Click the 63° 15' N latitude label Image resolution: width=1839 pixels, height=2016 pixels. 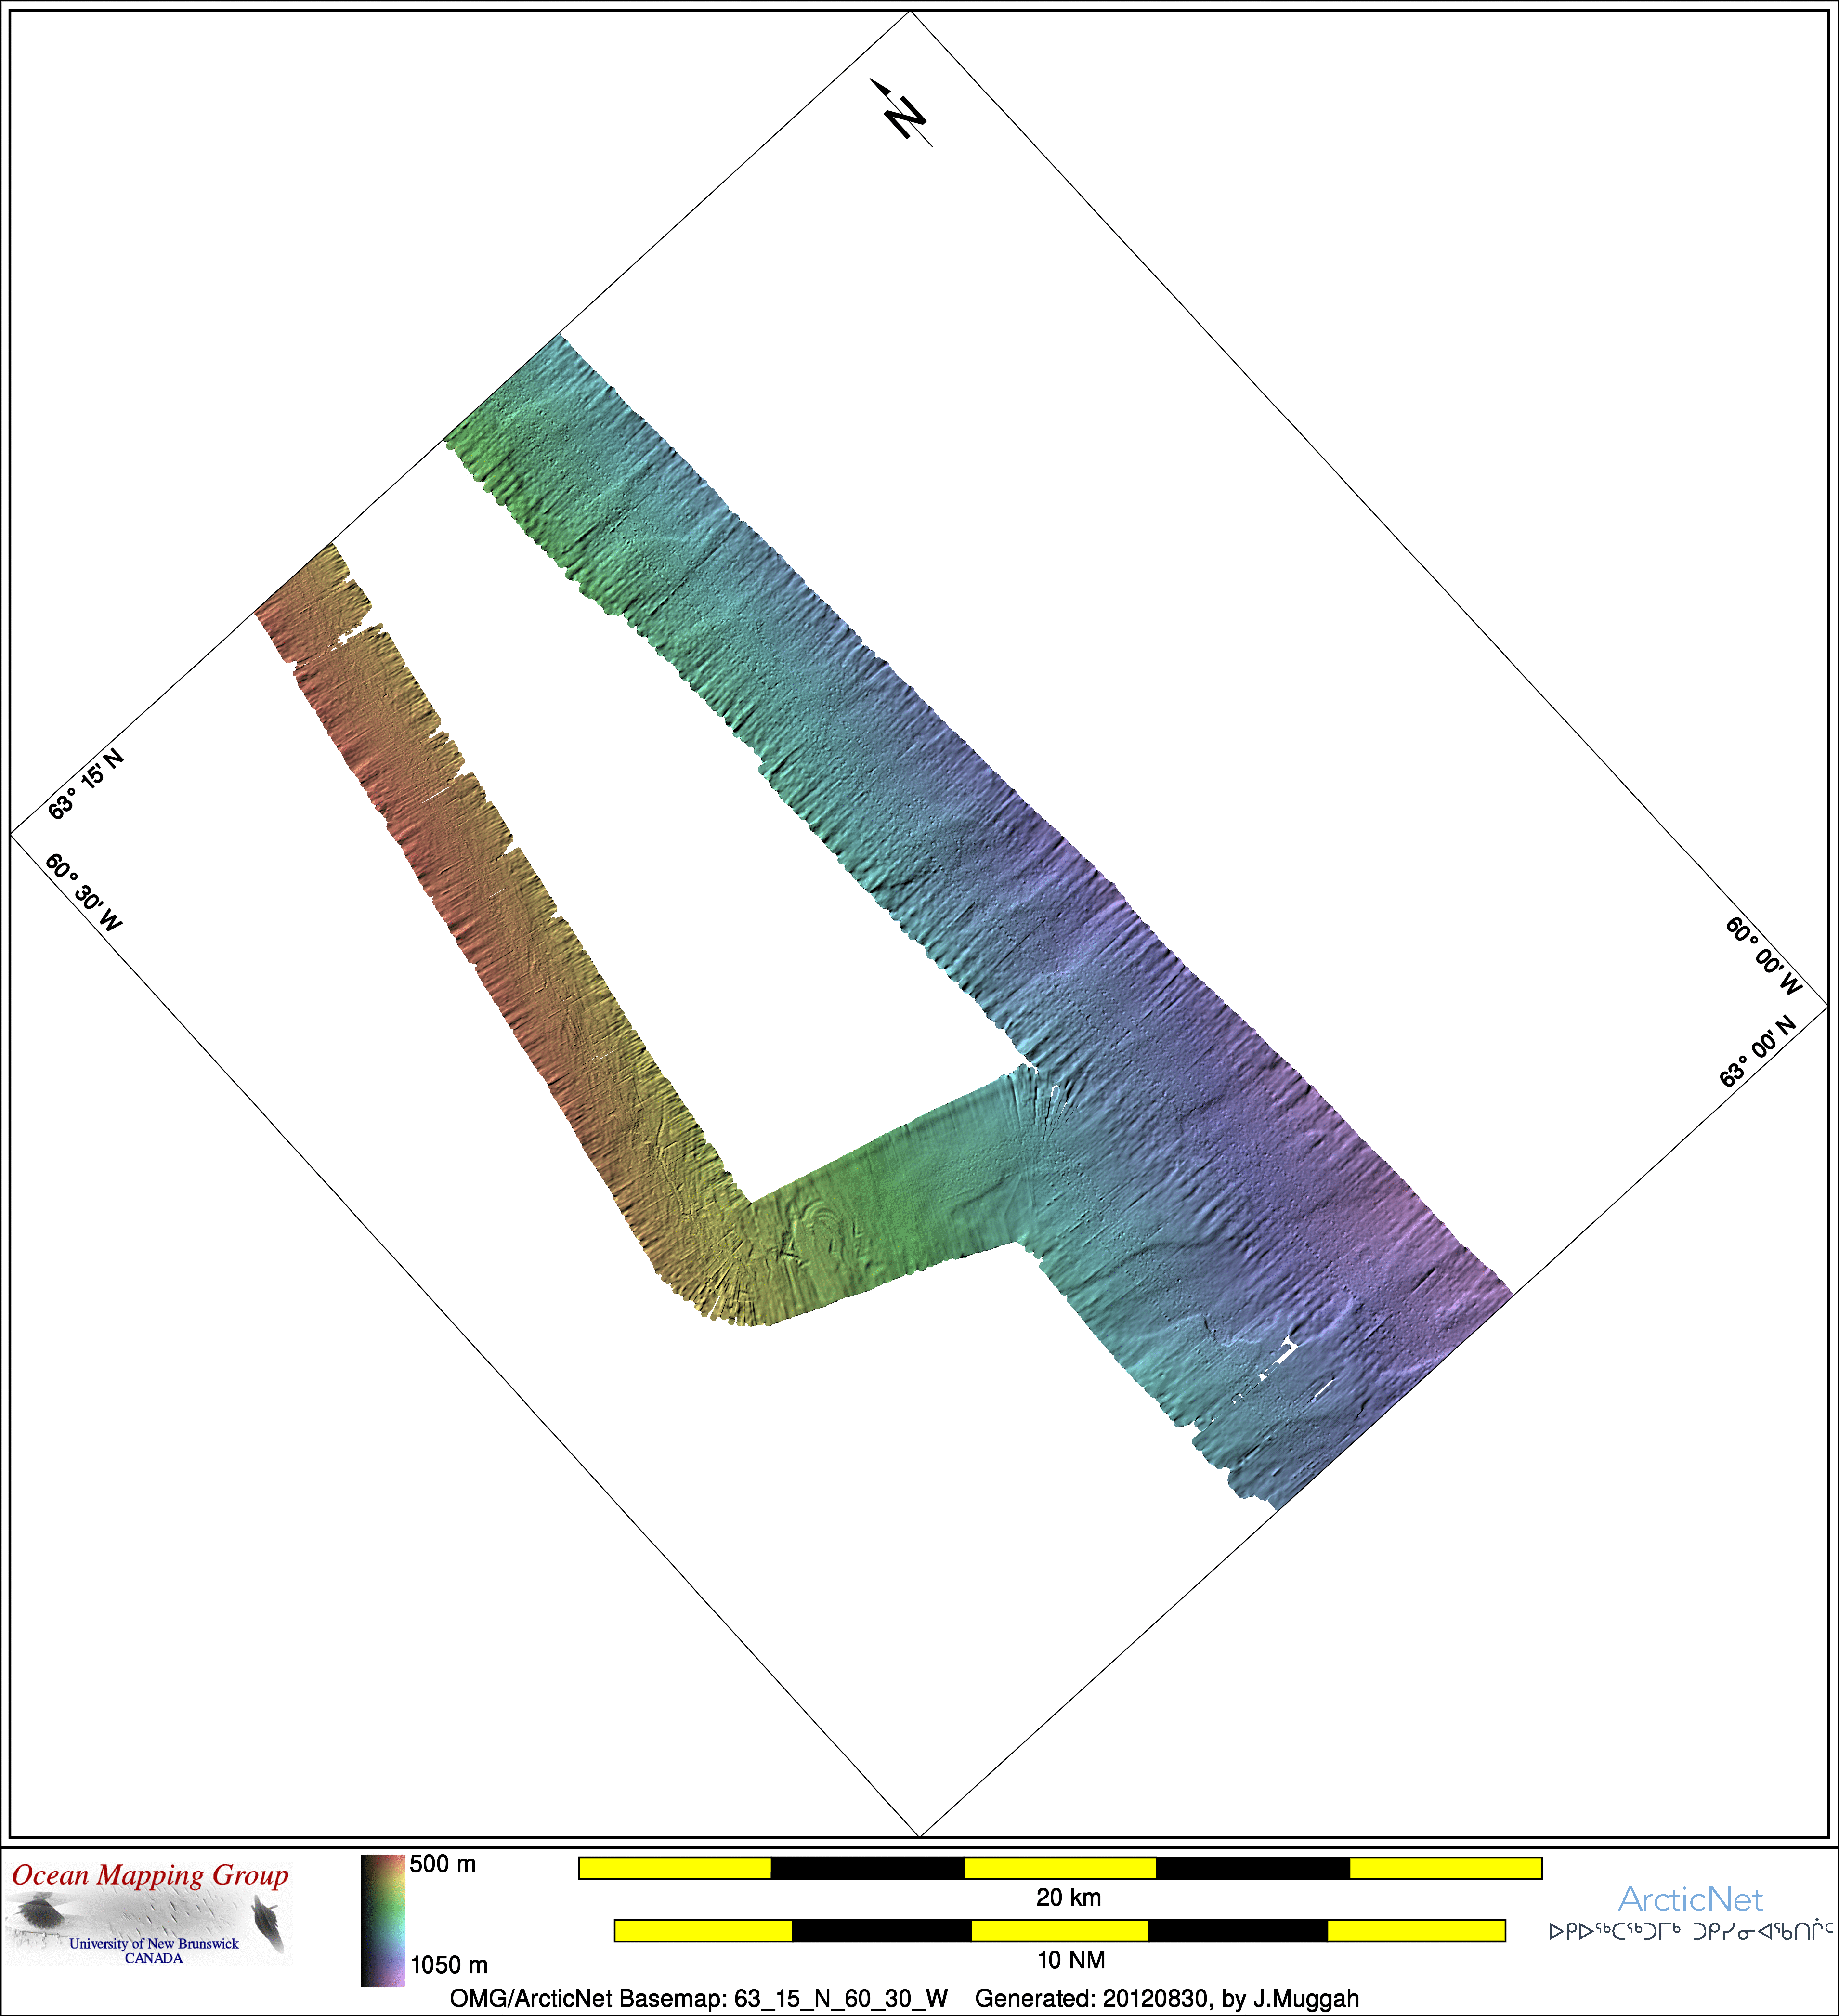87,783
